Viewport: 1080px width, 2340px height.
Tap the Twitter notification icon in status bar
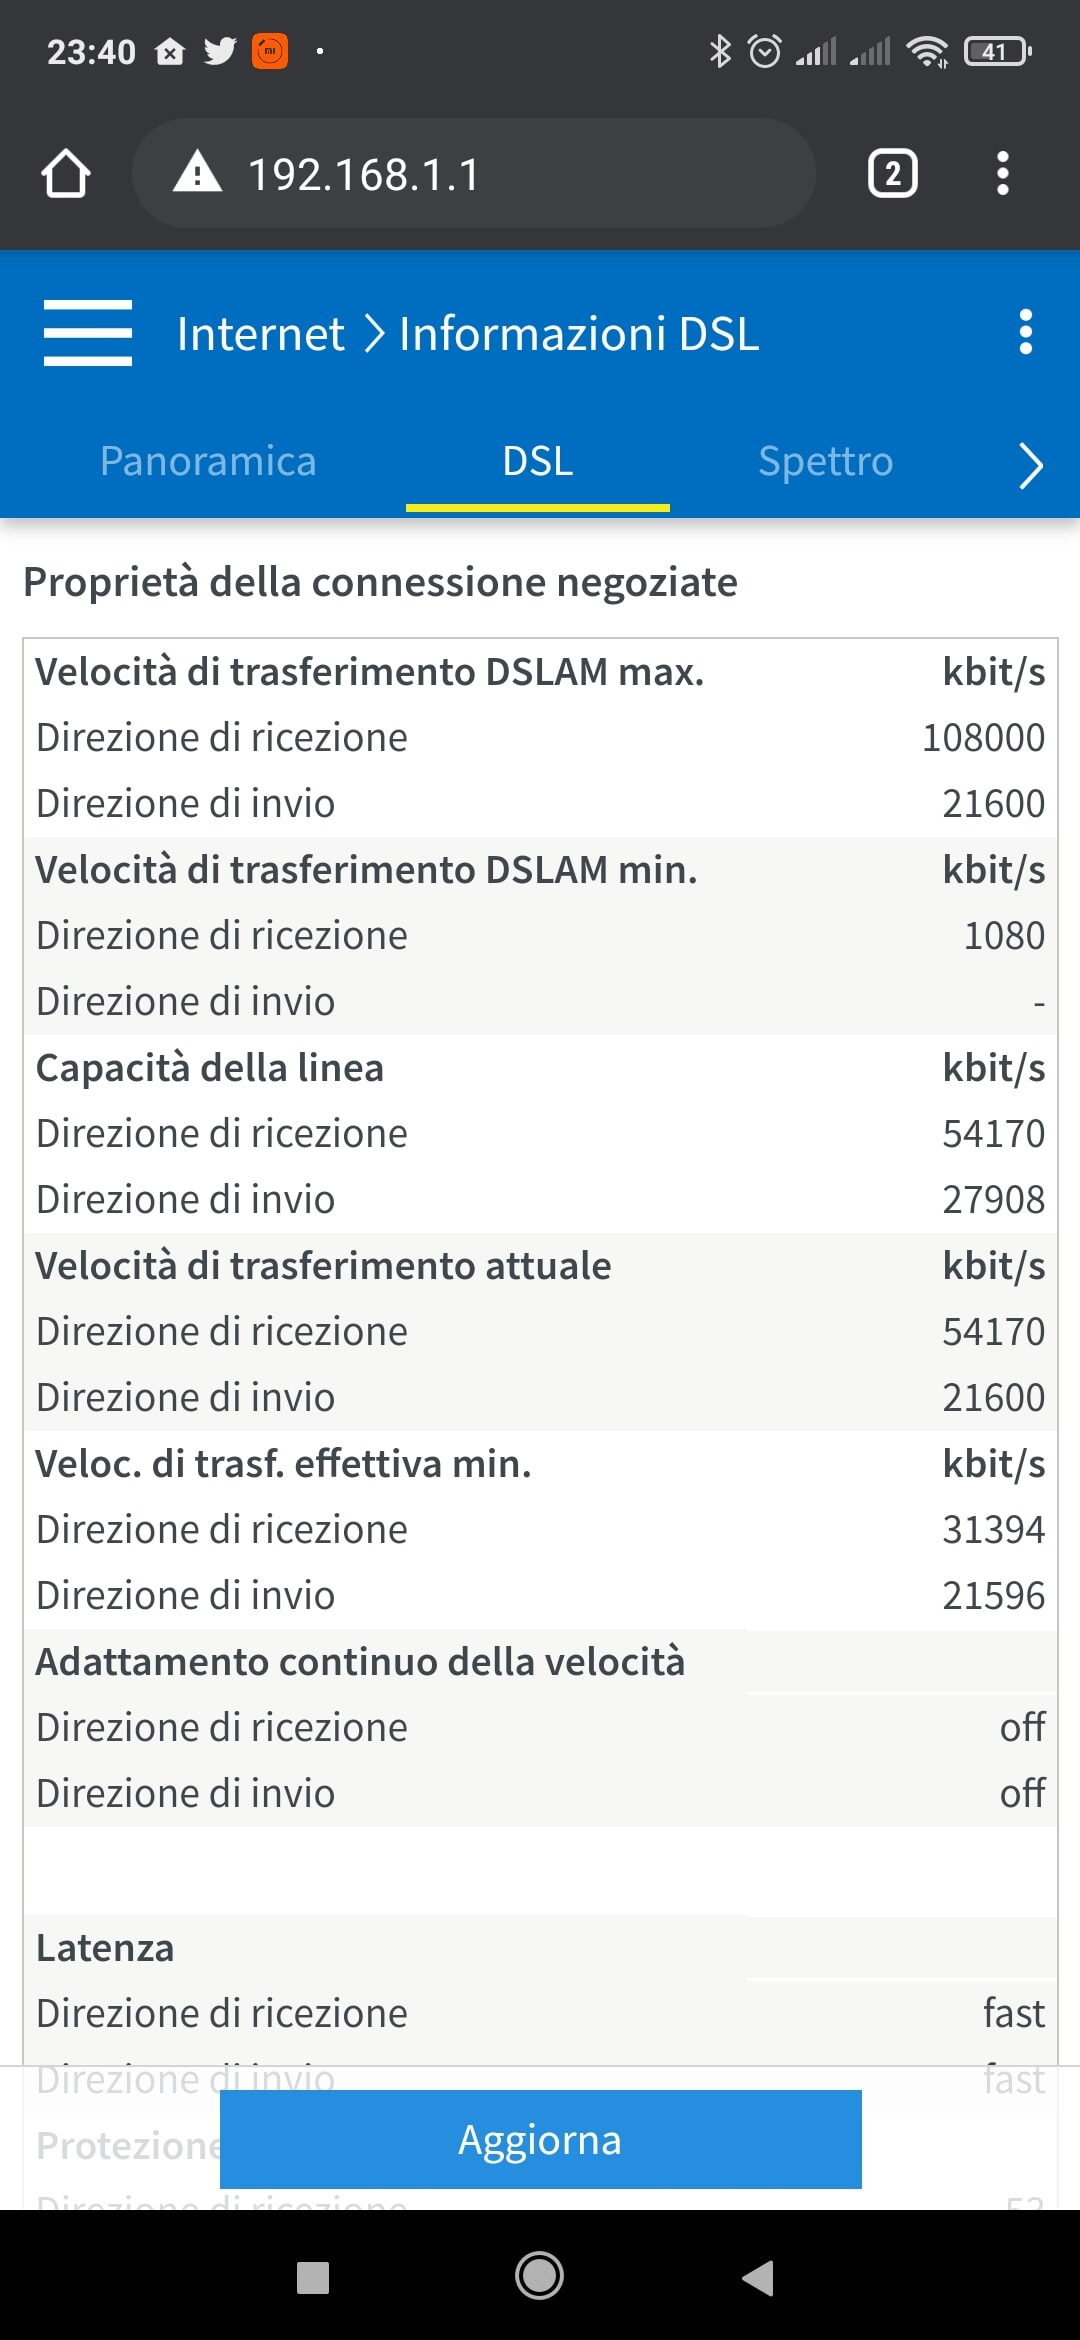[x=220, y=51]
